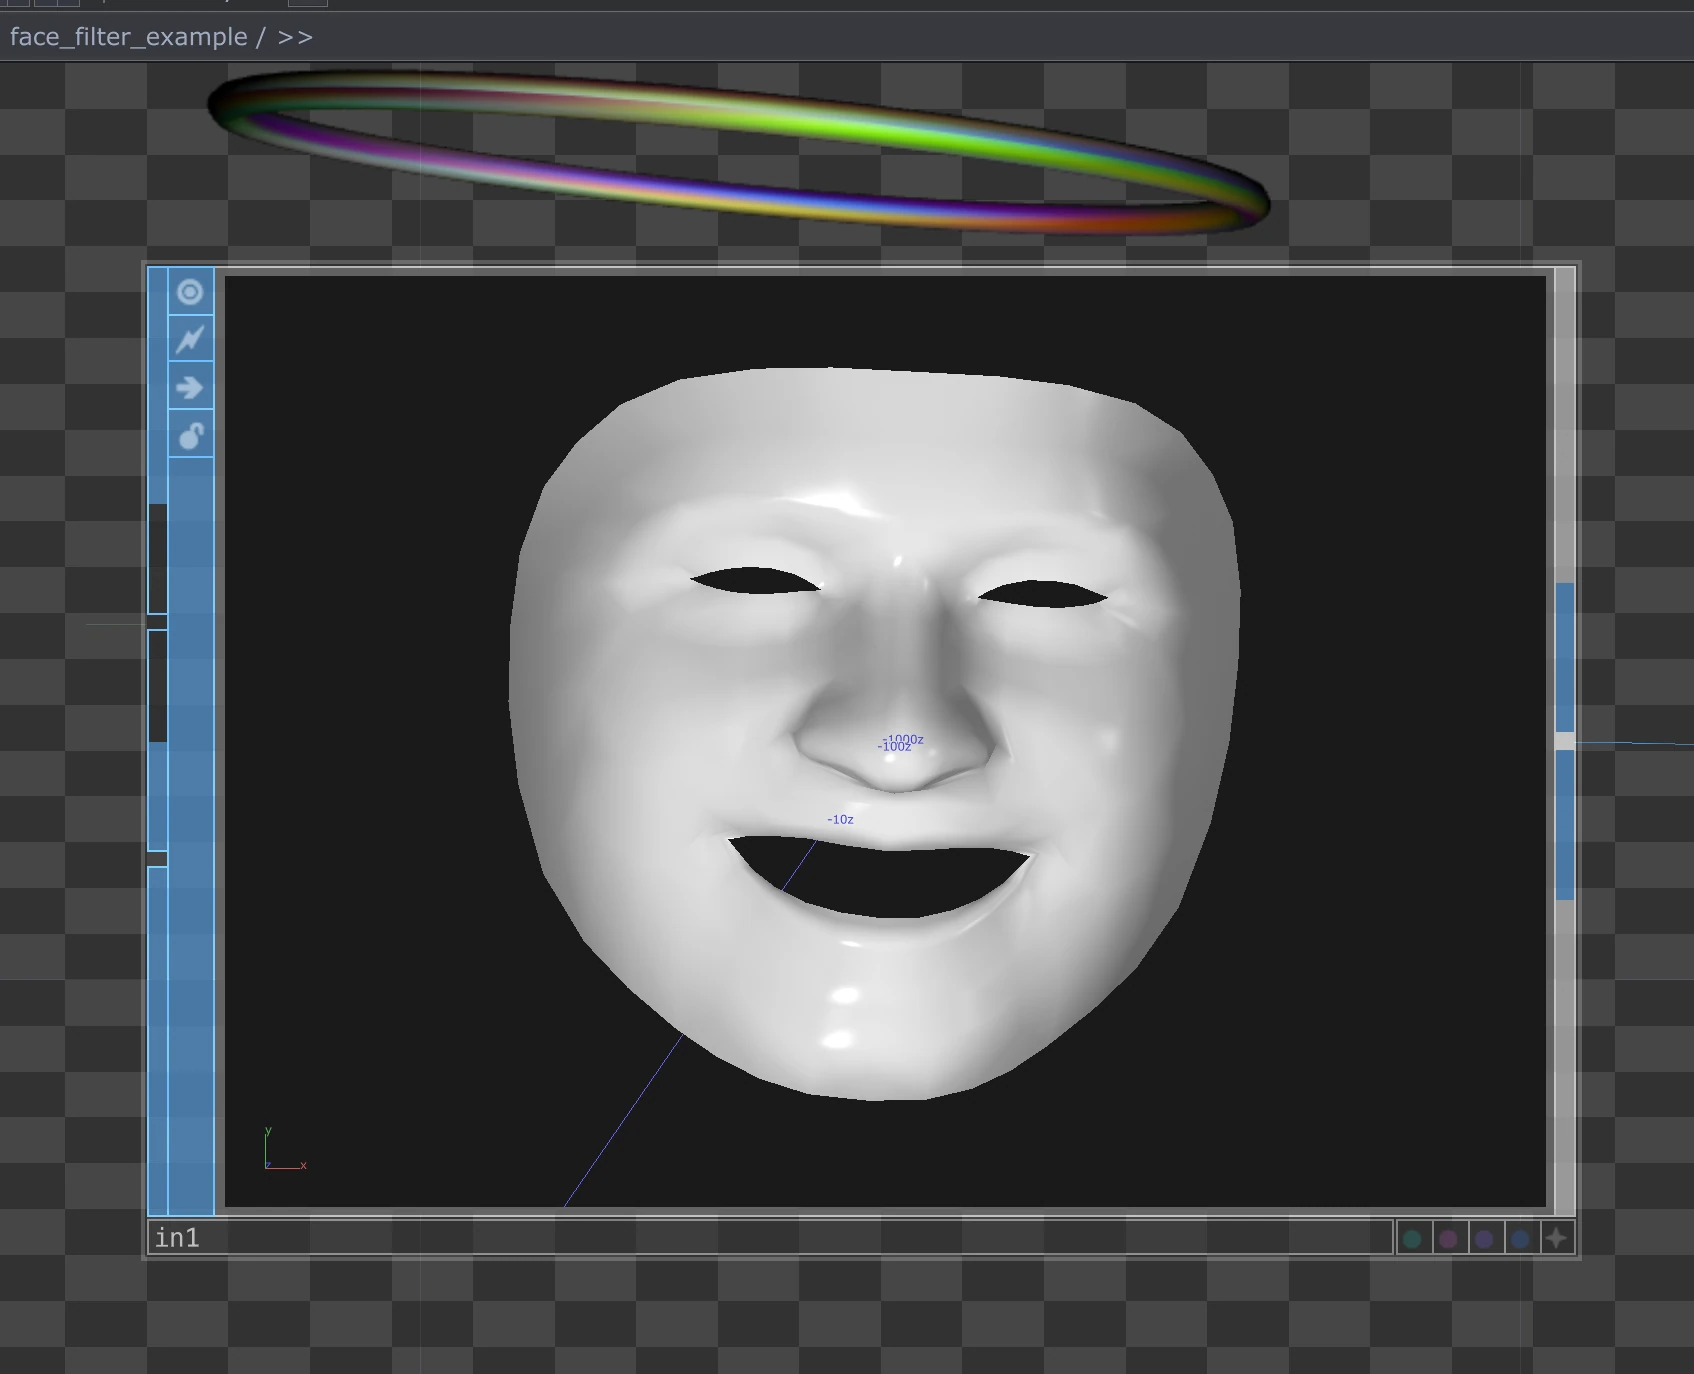Click the in1 node output connector
The image size is (1694, 1374).
click(1565, 741)
